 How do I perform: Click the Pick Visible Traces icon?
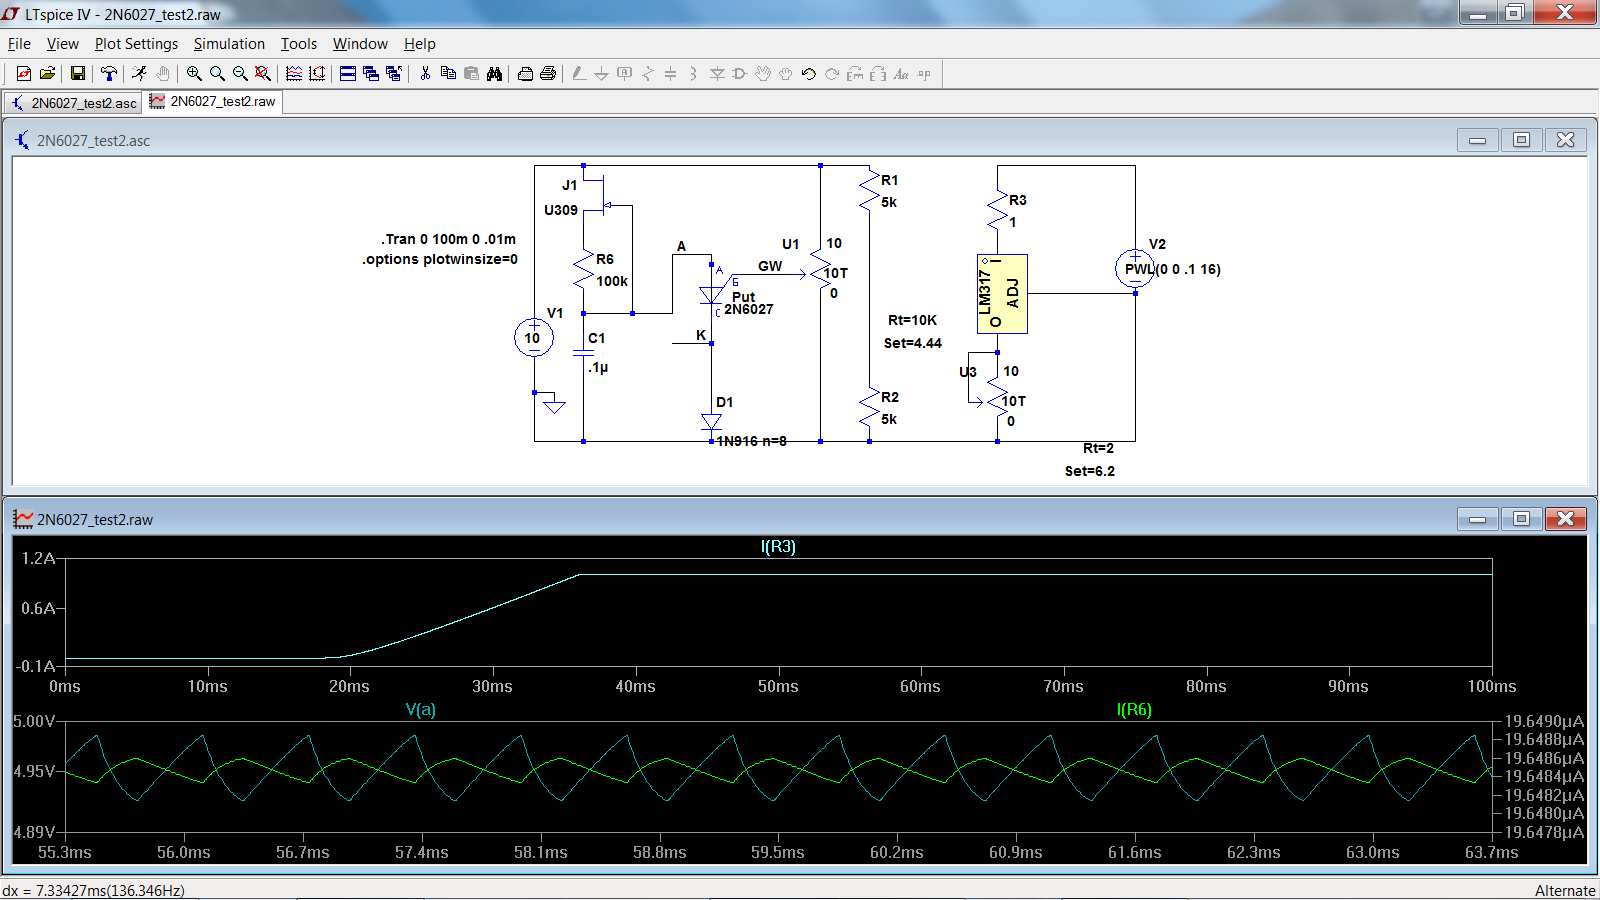click(294, 74)
